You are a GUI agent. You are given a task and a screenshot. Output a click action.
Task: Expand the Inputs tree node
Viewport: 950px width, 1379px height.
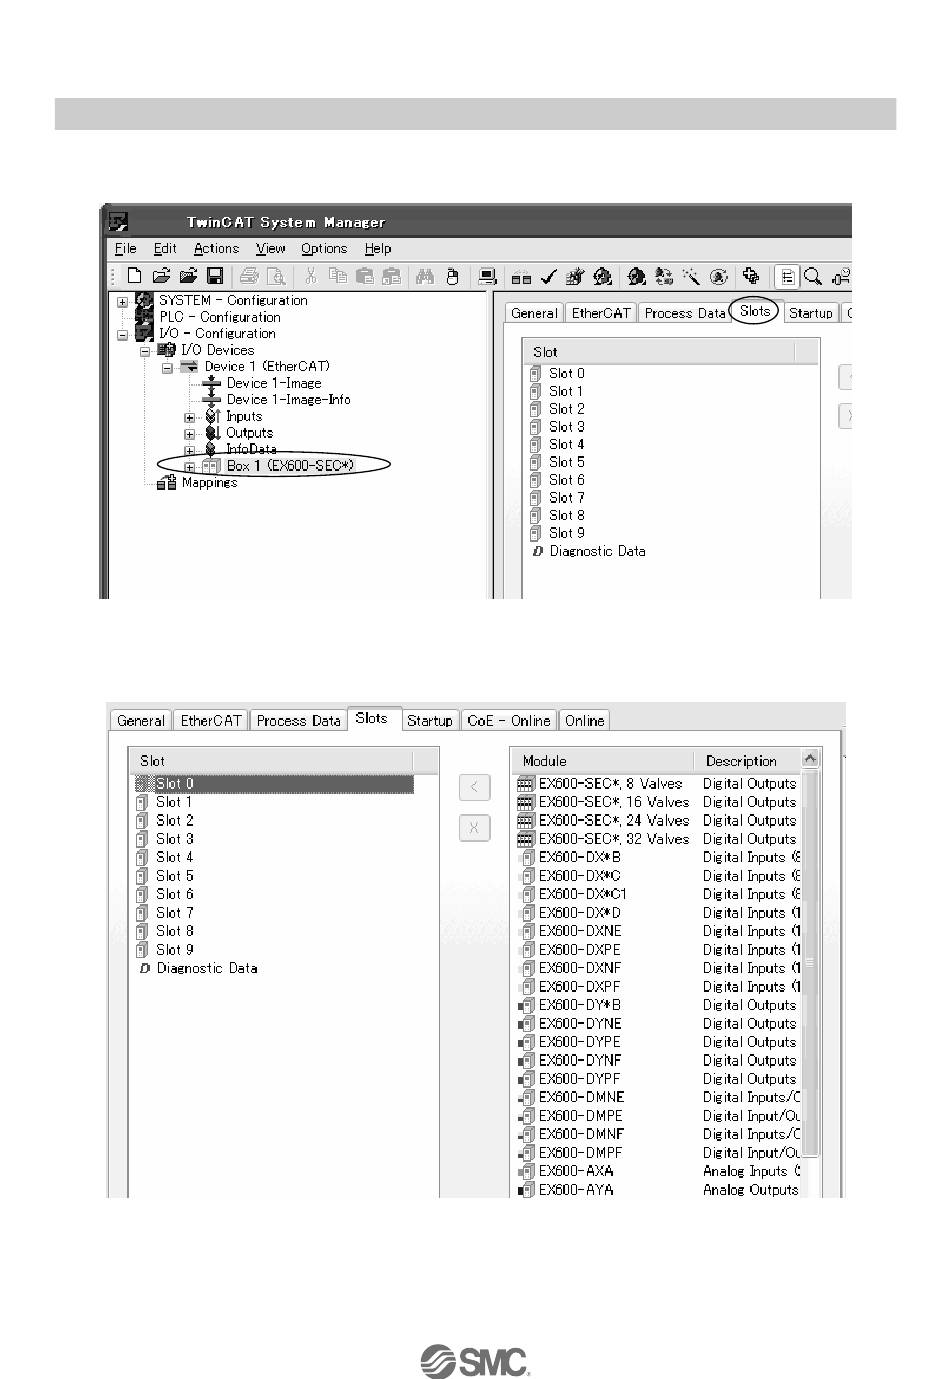(x=189, y=417)
